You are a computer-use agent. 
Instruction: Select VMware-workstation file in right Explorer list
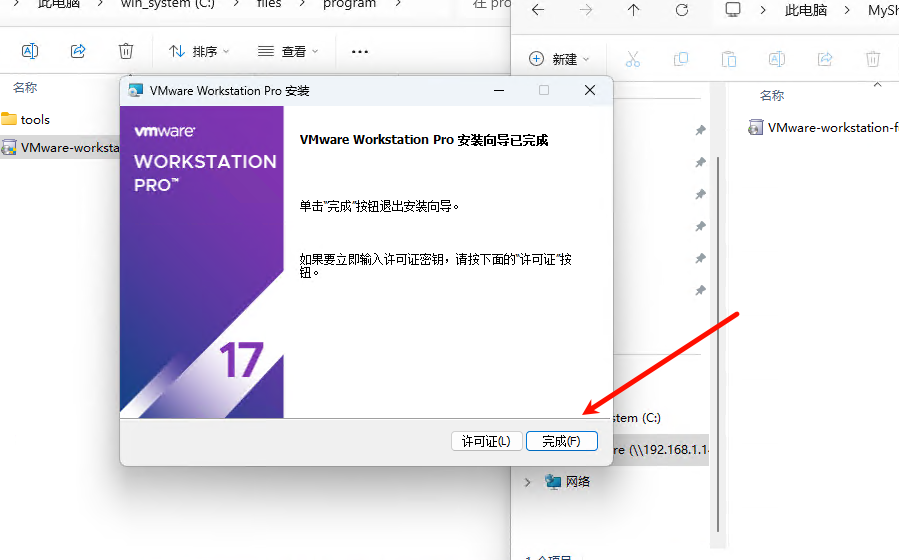[x=823, y=127]
